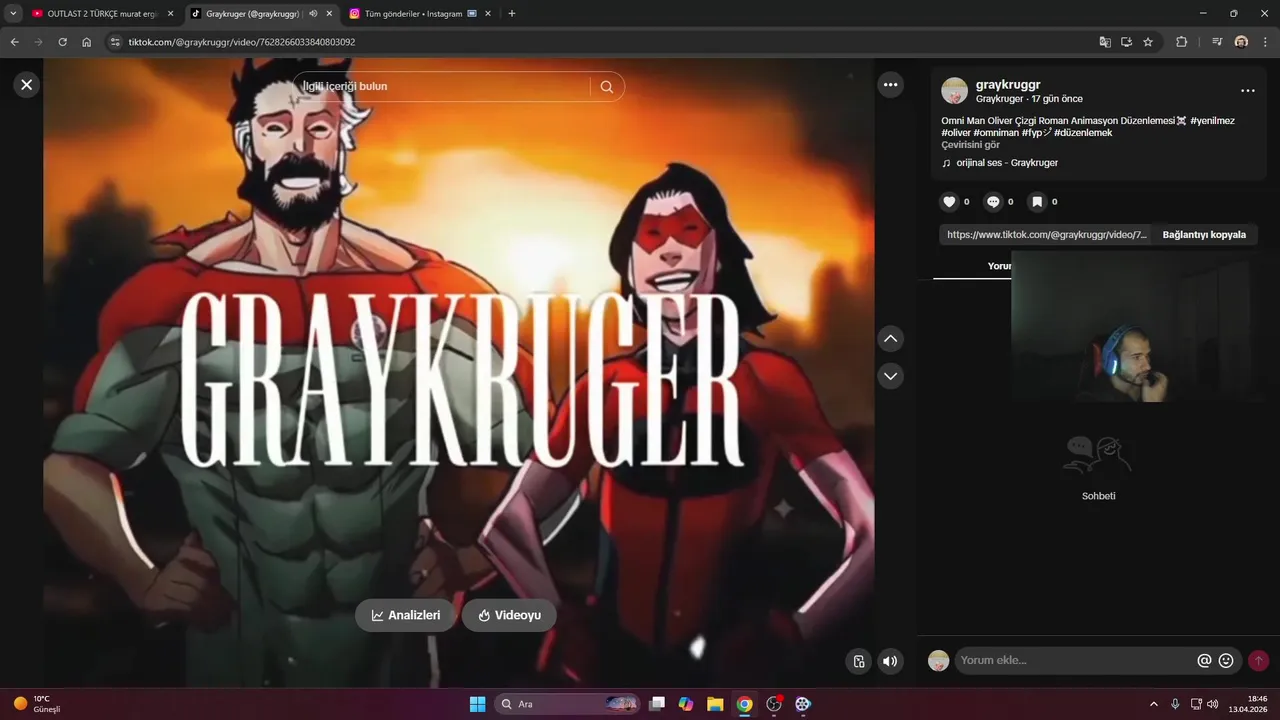This screenshot has height=720, width=1280.
Task: Open the graykruggr username link
Action: click(x=1008, y=85)
